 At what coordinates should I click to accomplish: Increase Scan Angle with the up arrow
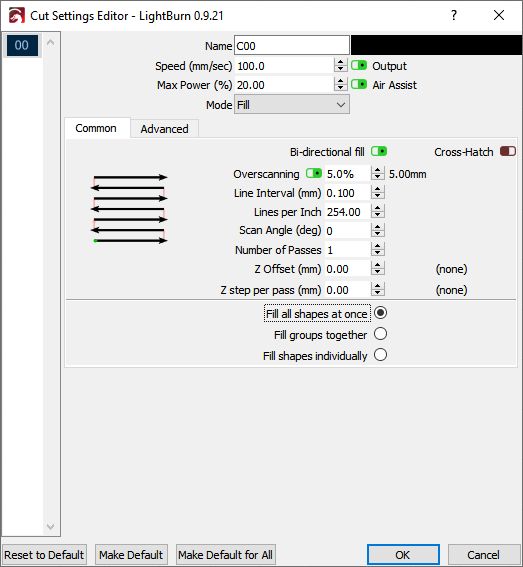(378, 227)
